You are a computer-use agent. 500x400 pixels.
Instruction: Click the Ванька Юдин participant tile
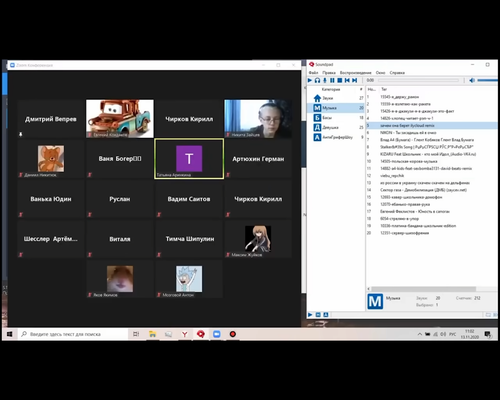click(51, 199)
